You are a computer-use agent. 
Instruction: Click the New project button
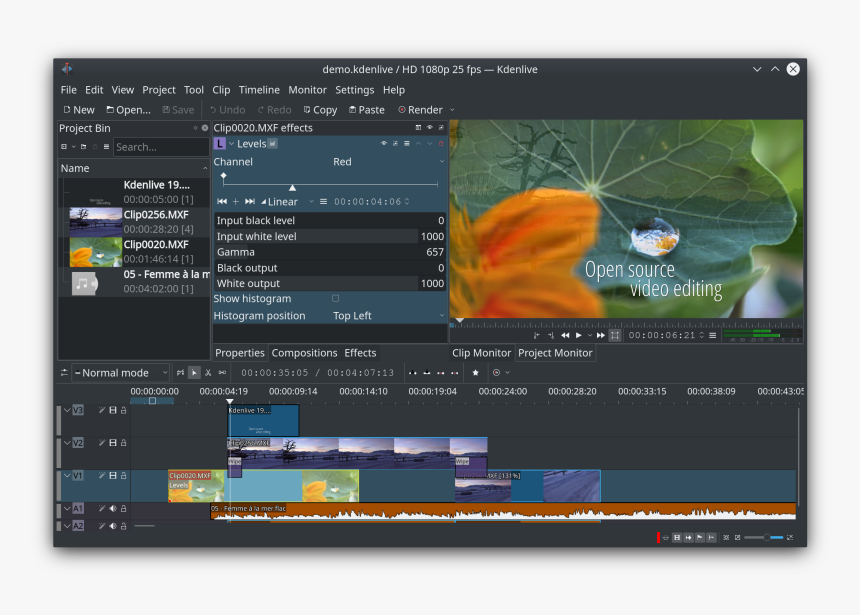point(79,110)
